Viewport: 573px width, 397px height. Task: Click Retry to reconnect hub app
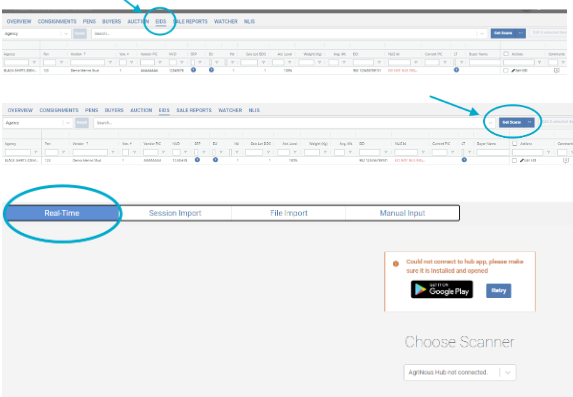tap(498, 291)
